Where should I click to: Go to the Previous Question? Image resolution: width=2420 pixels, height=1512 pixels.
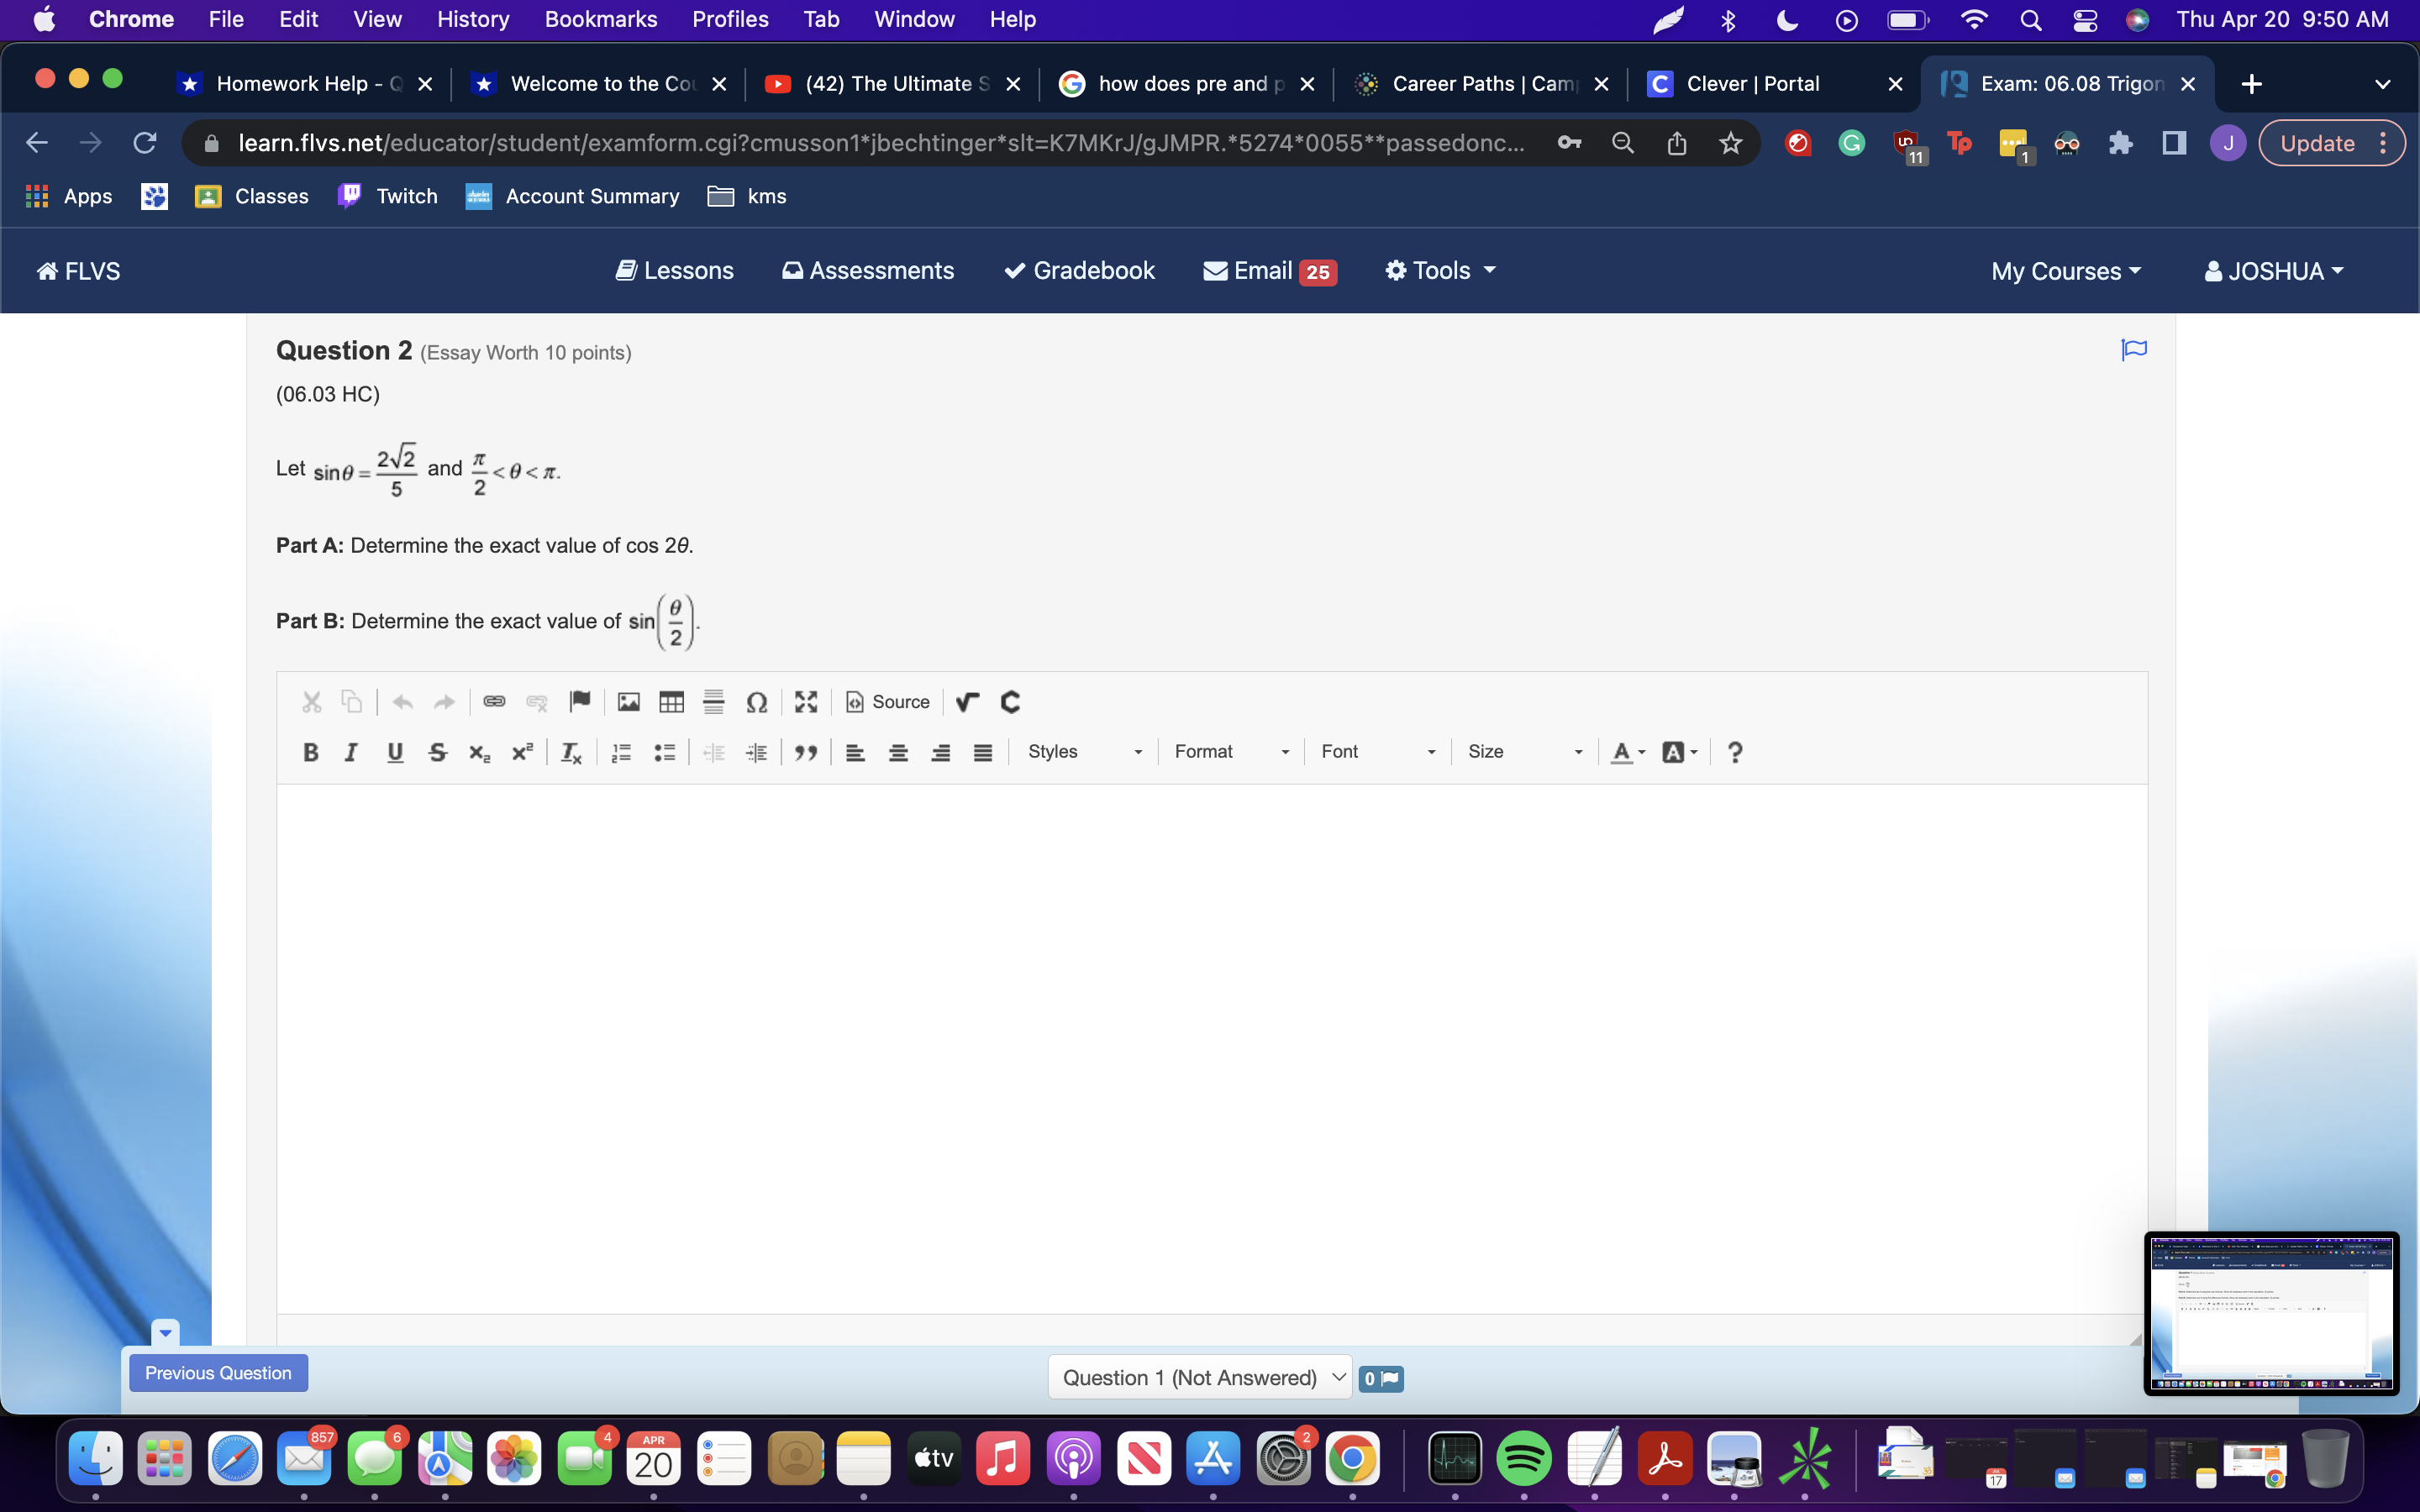pyautogui.click(x=218, y=1372)
